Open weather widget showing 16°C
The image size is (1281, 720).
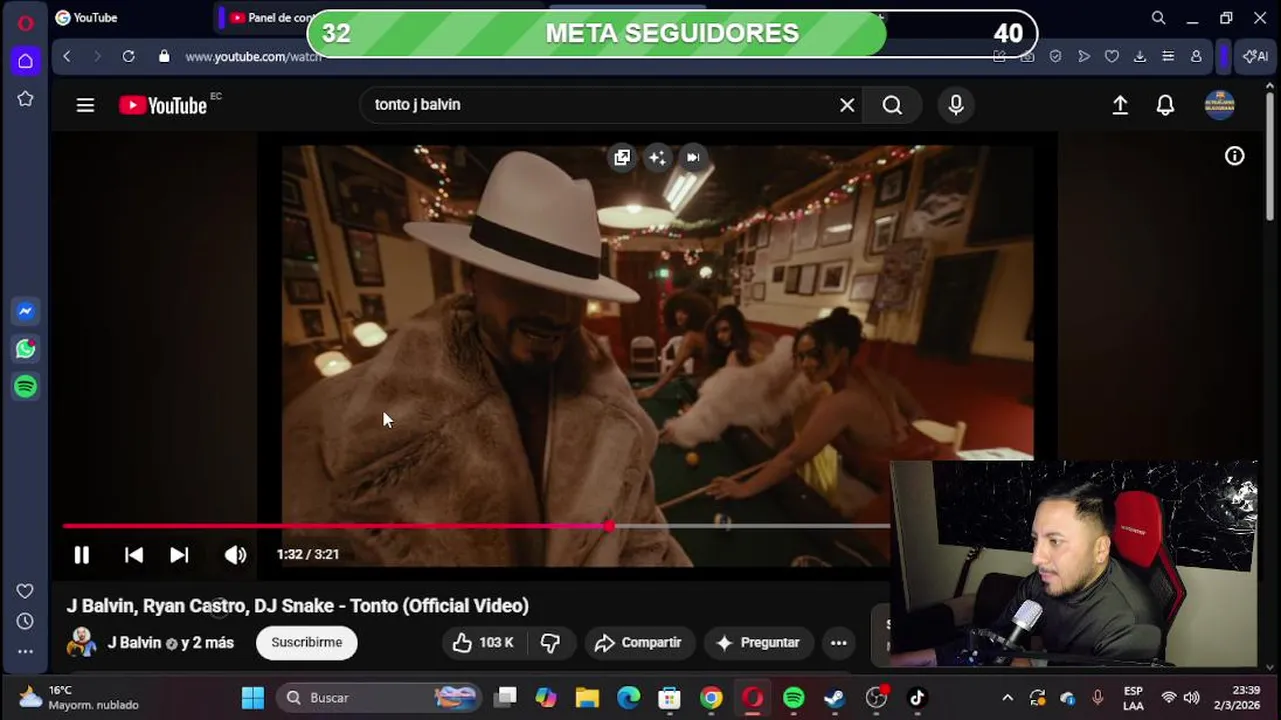(x=78, y=698)
